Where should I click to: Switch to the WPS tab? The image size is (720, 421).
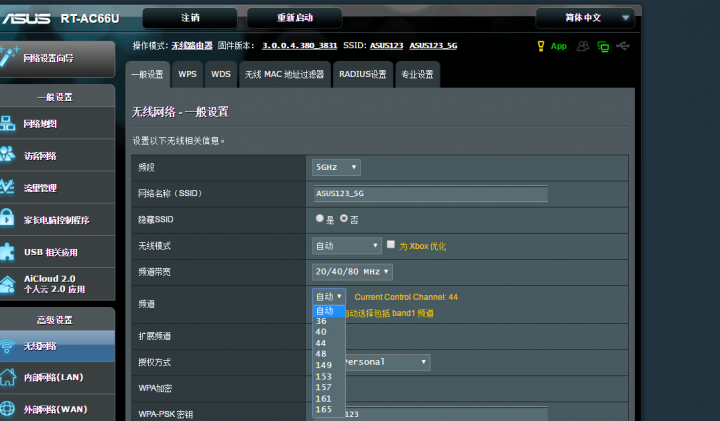point(187,74)
